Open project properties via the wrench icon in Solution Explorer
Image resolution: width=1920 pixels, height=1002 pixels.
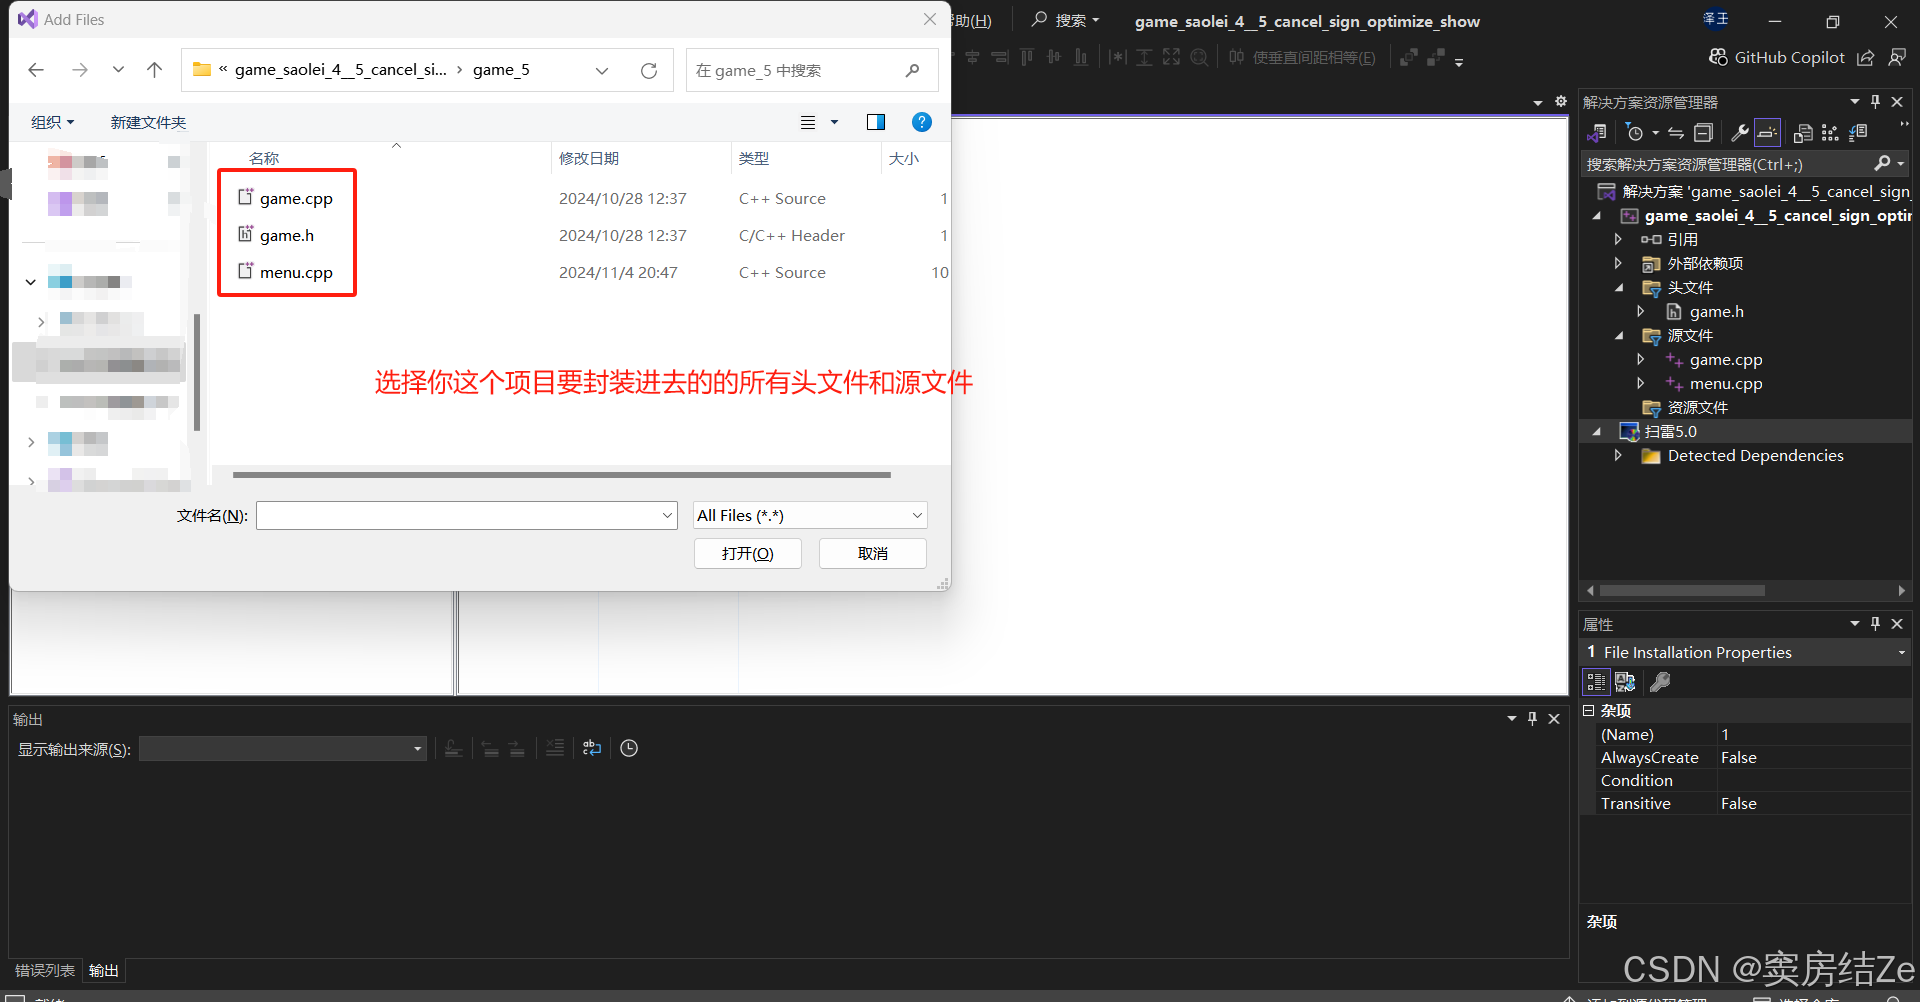click(1740, 131)
